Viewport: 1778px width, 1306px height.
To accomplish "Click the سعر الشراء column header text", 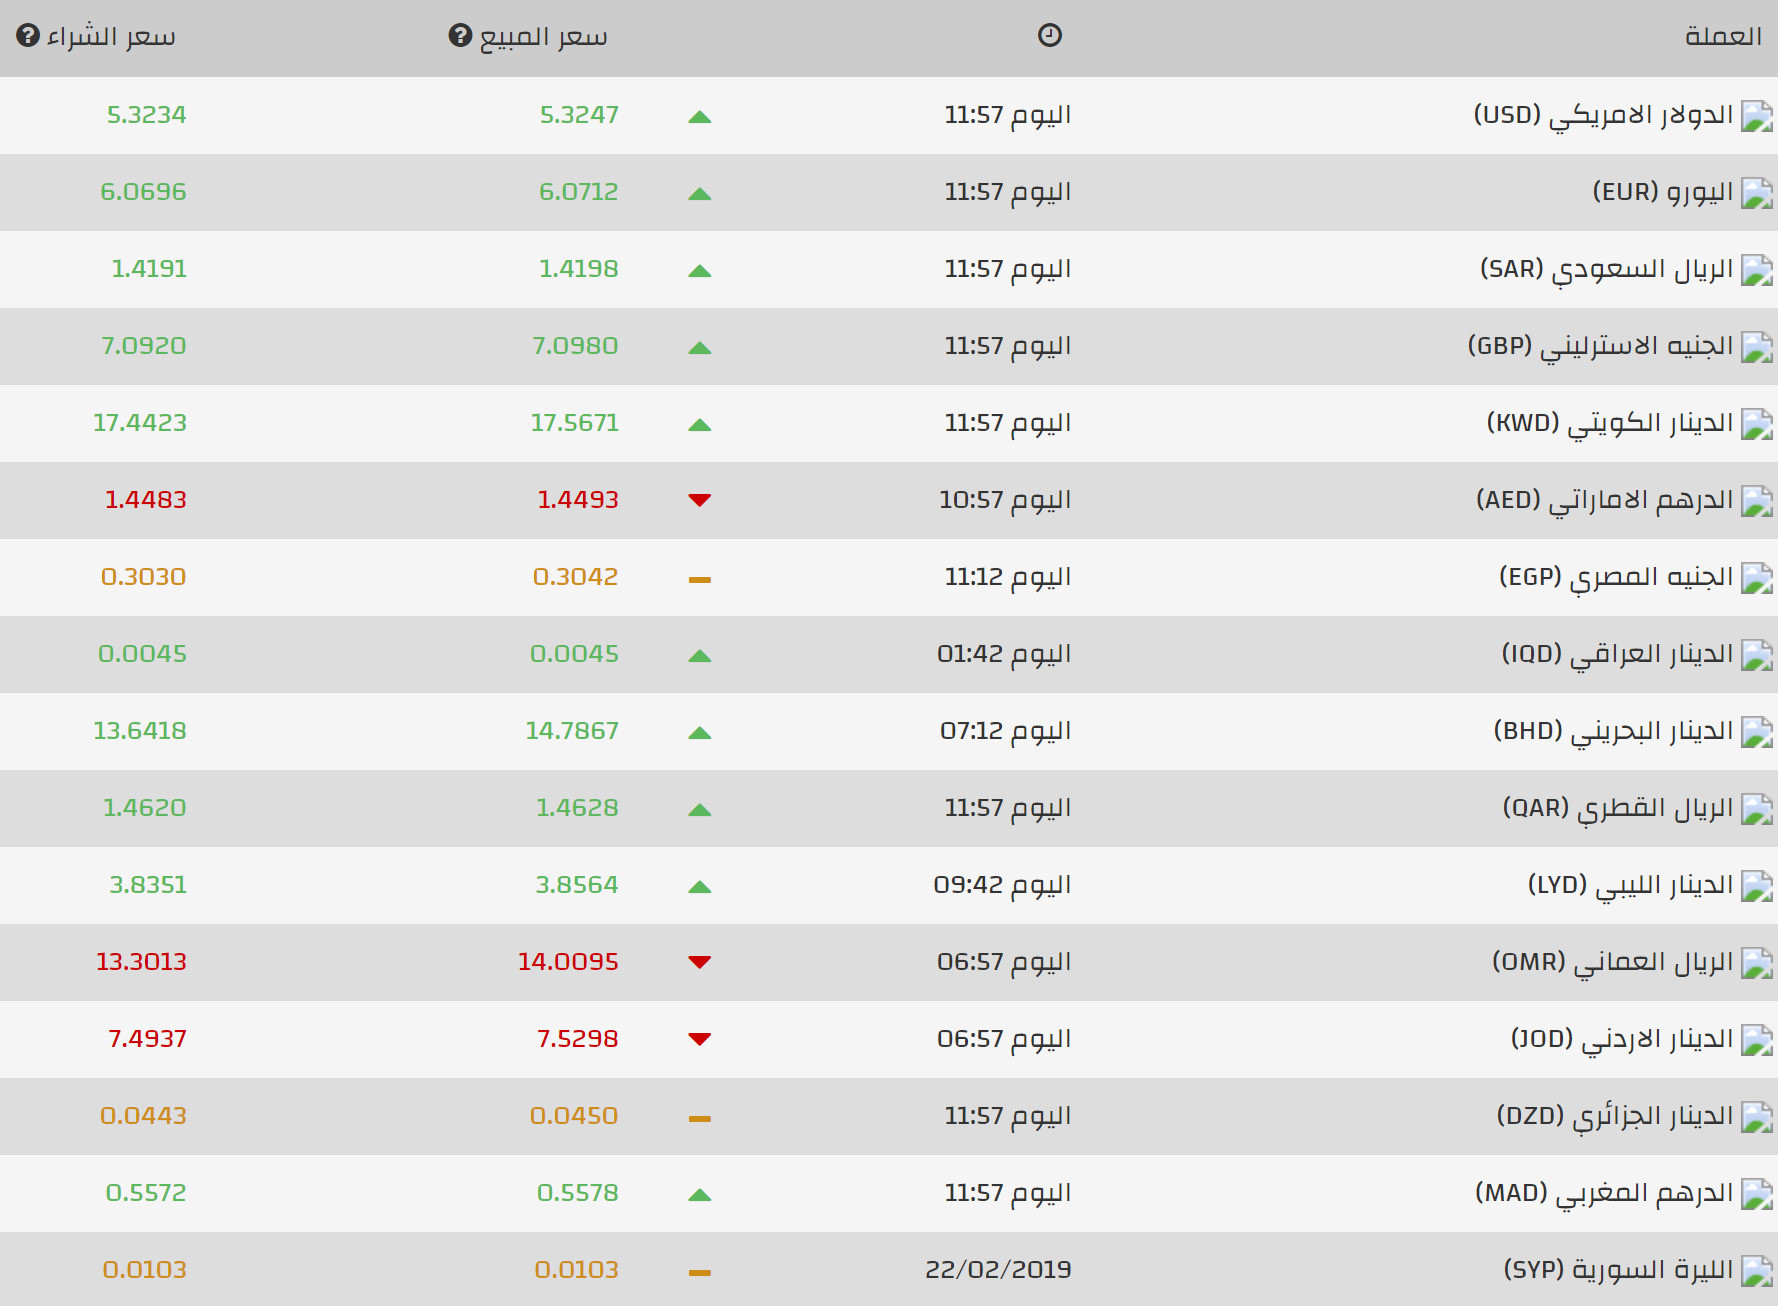I will coord(111,37).
